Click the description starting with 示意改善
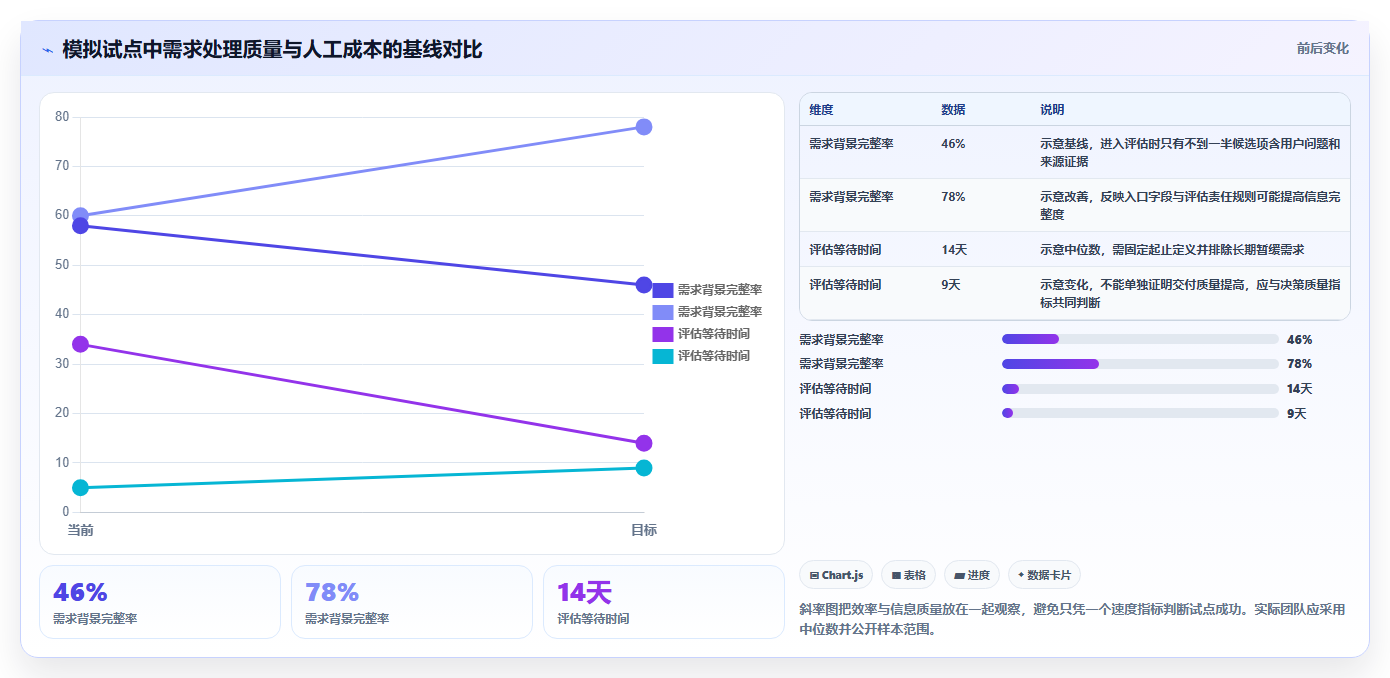 (x=1190, y=205)
